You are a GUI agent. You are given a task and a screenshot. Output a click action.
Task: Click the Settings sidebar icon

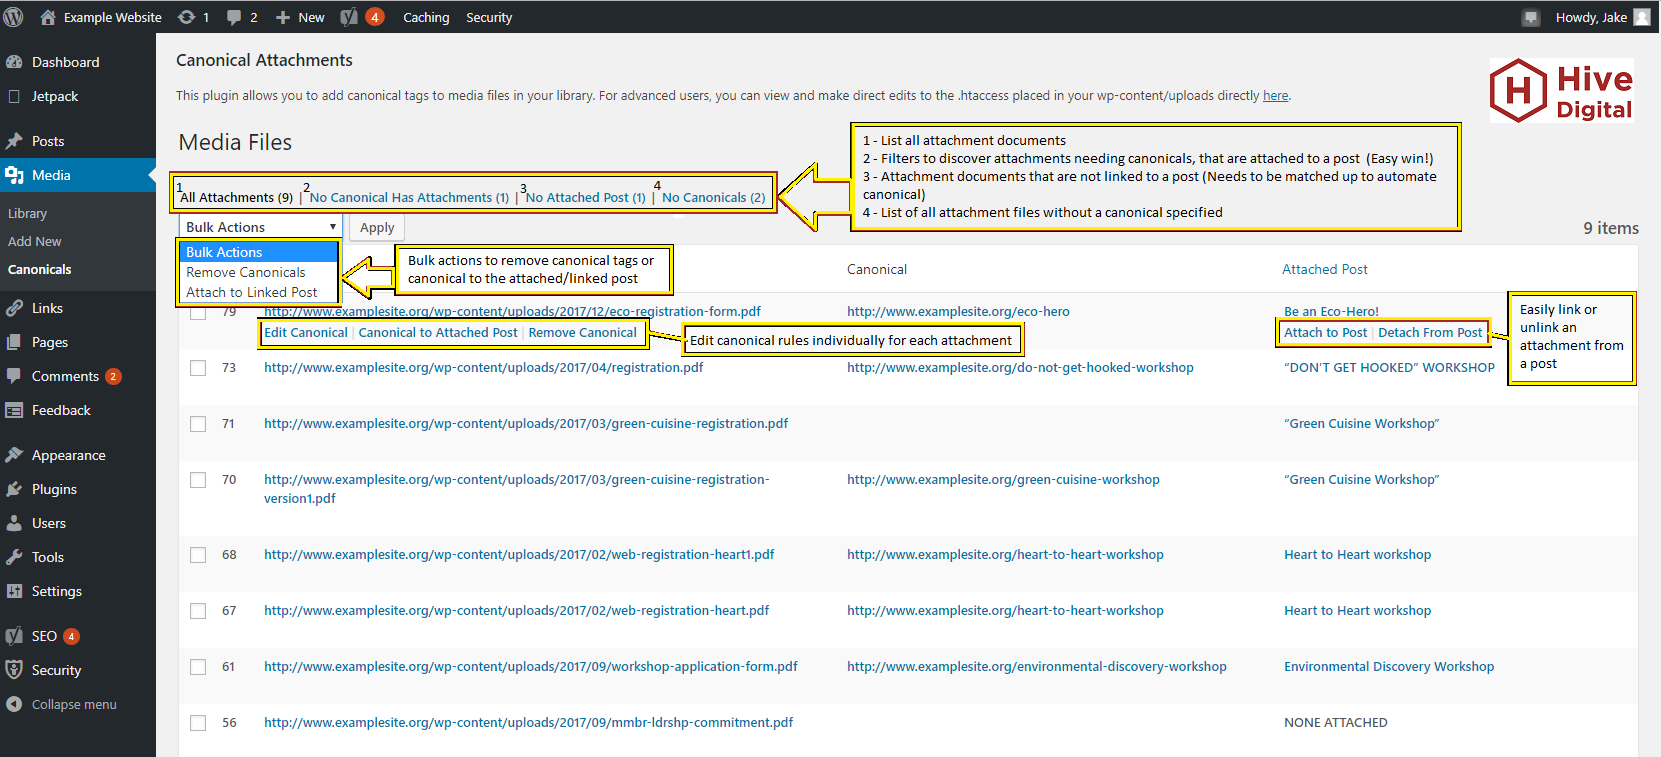click(14, 591)
